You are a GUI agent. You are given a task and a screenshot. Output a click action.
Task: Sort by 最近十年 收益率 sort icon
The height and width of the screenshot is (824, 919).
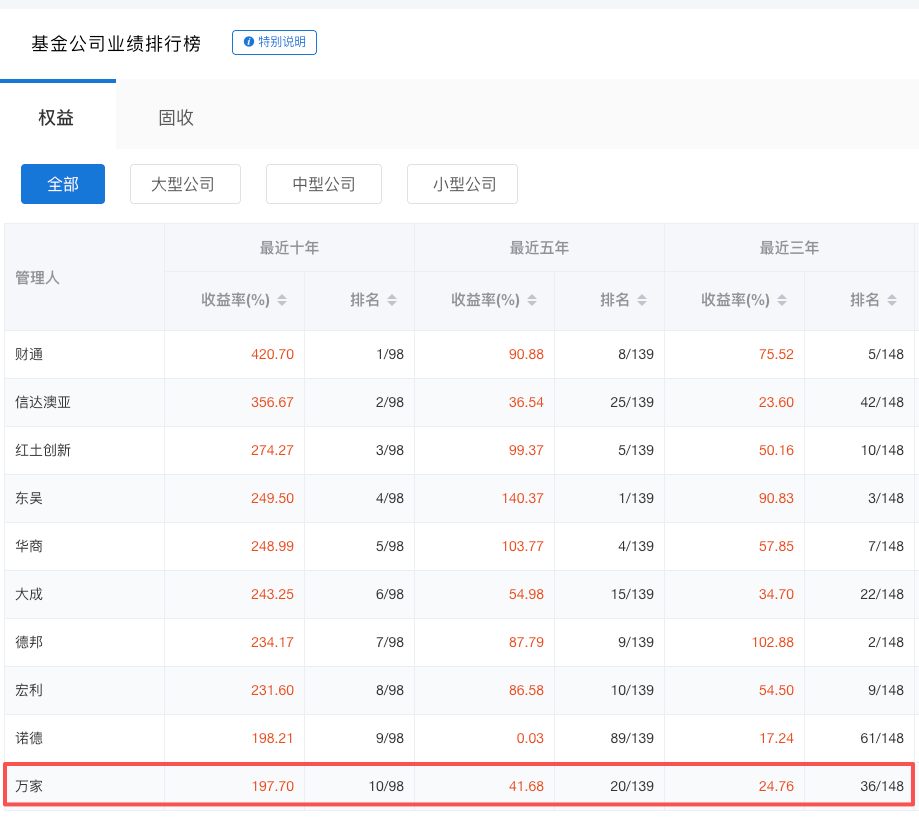point(282,300)
